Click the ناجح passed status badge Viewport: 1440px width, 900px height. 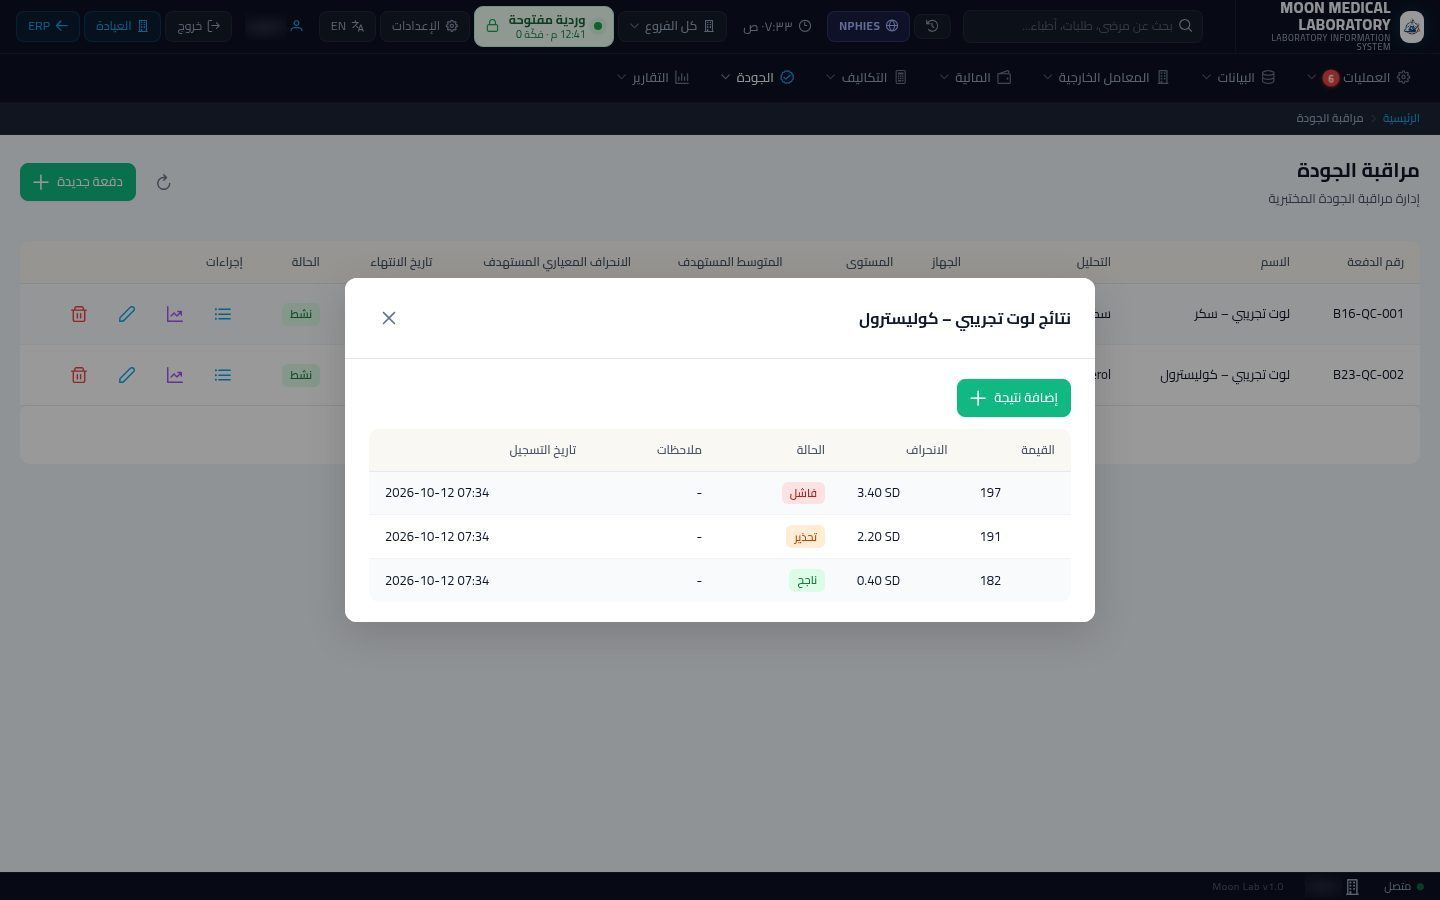click(x=807, y=581)
